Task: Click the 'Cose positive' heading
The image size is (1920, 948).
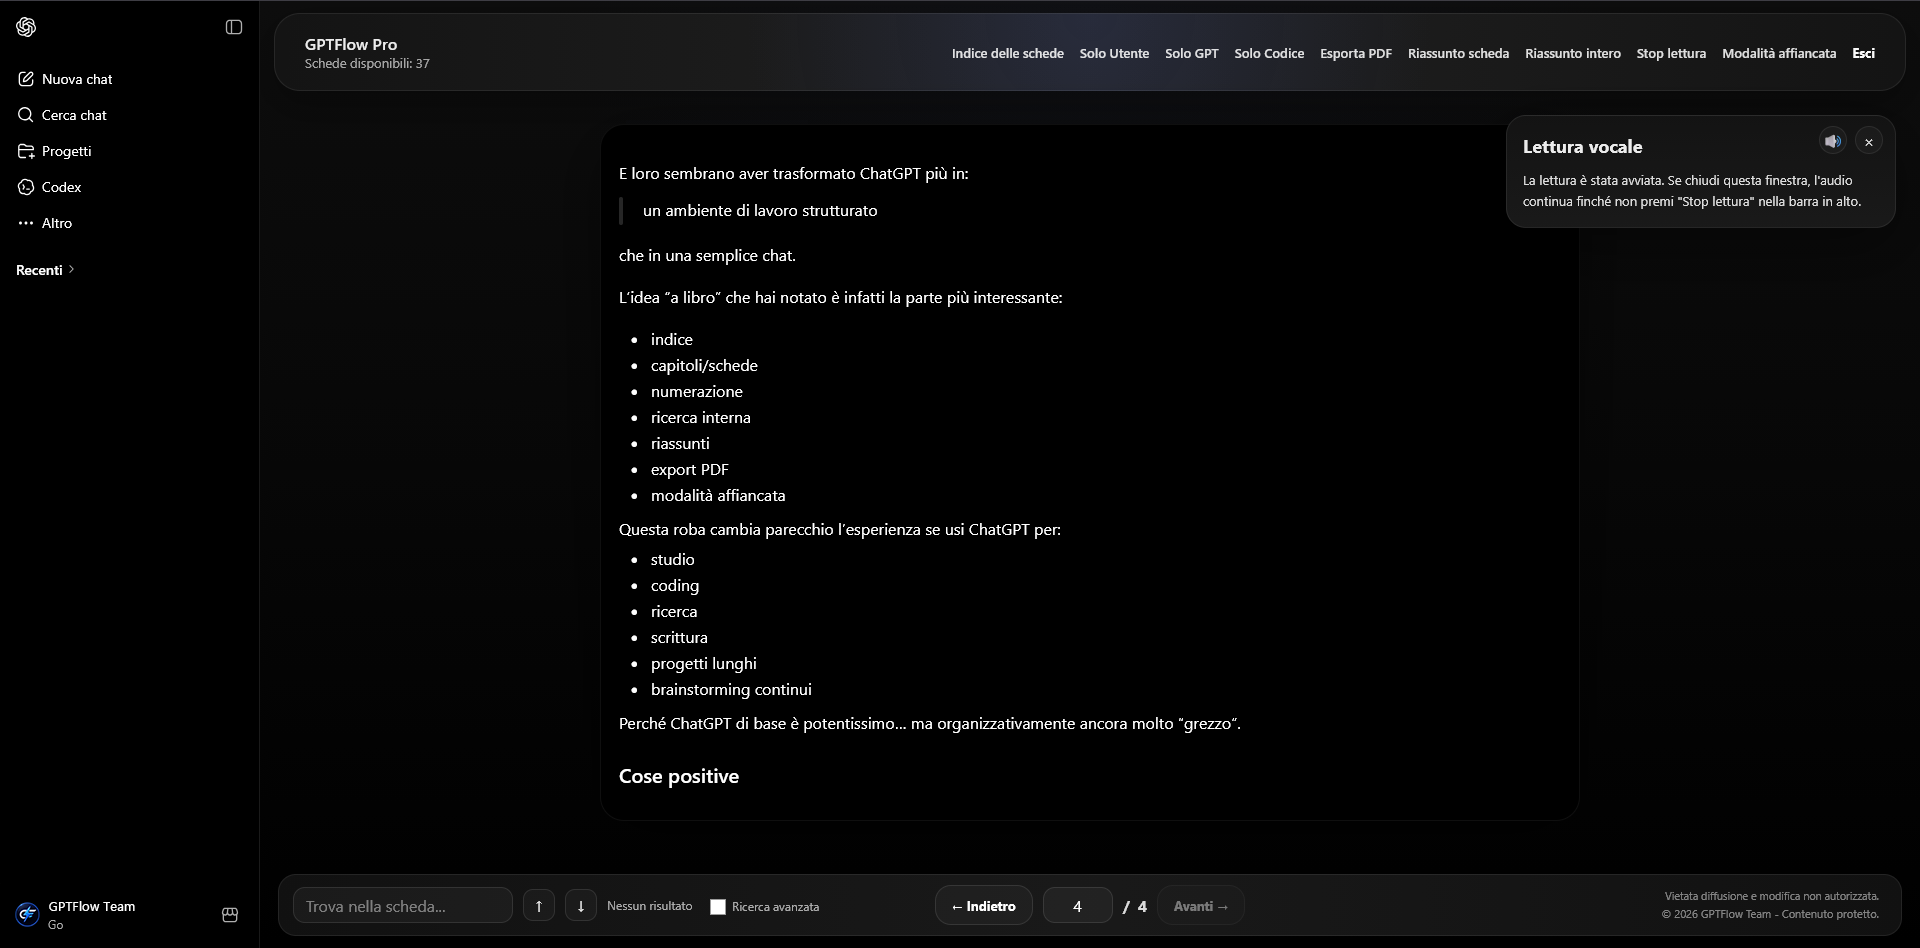Action: pyautogui.click(x=679, y=777)
